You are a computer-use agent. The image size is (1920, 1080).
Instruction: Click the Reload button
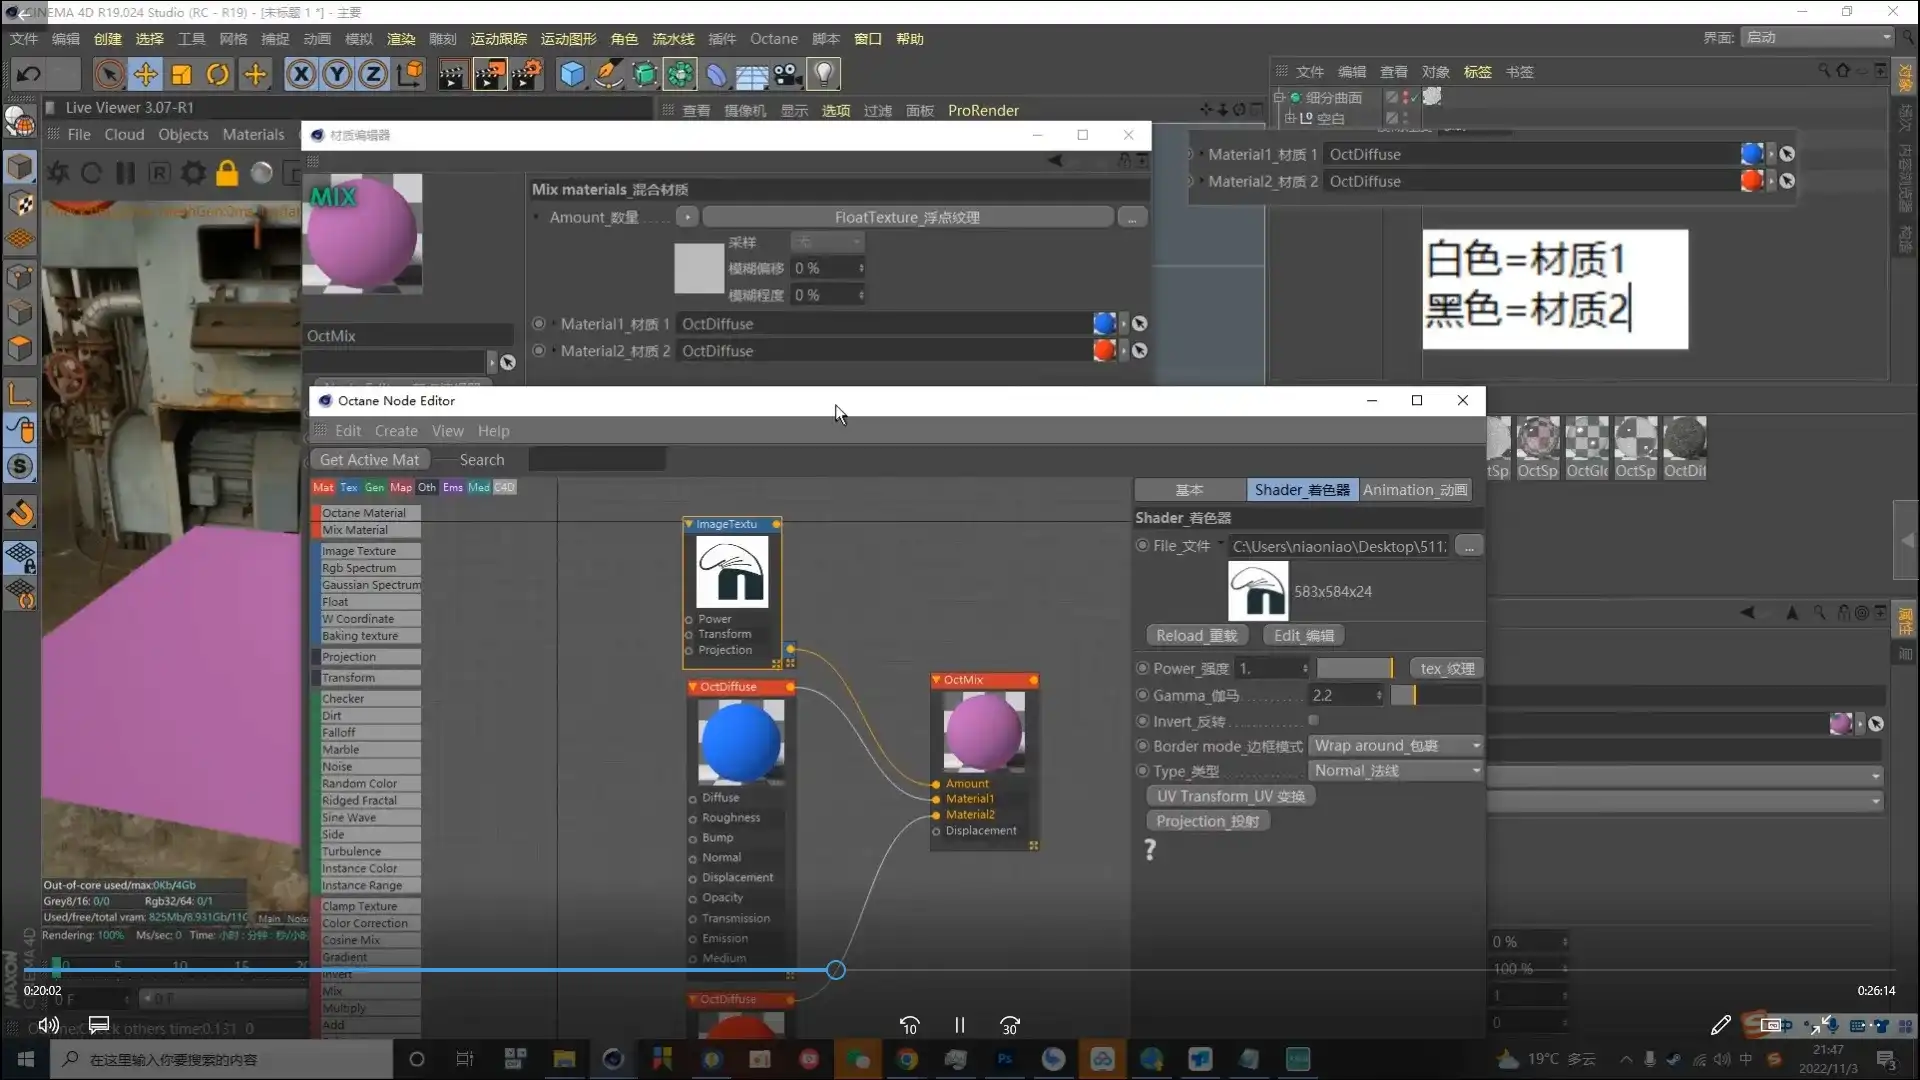pos(1196,636)
